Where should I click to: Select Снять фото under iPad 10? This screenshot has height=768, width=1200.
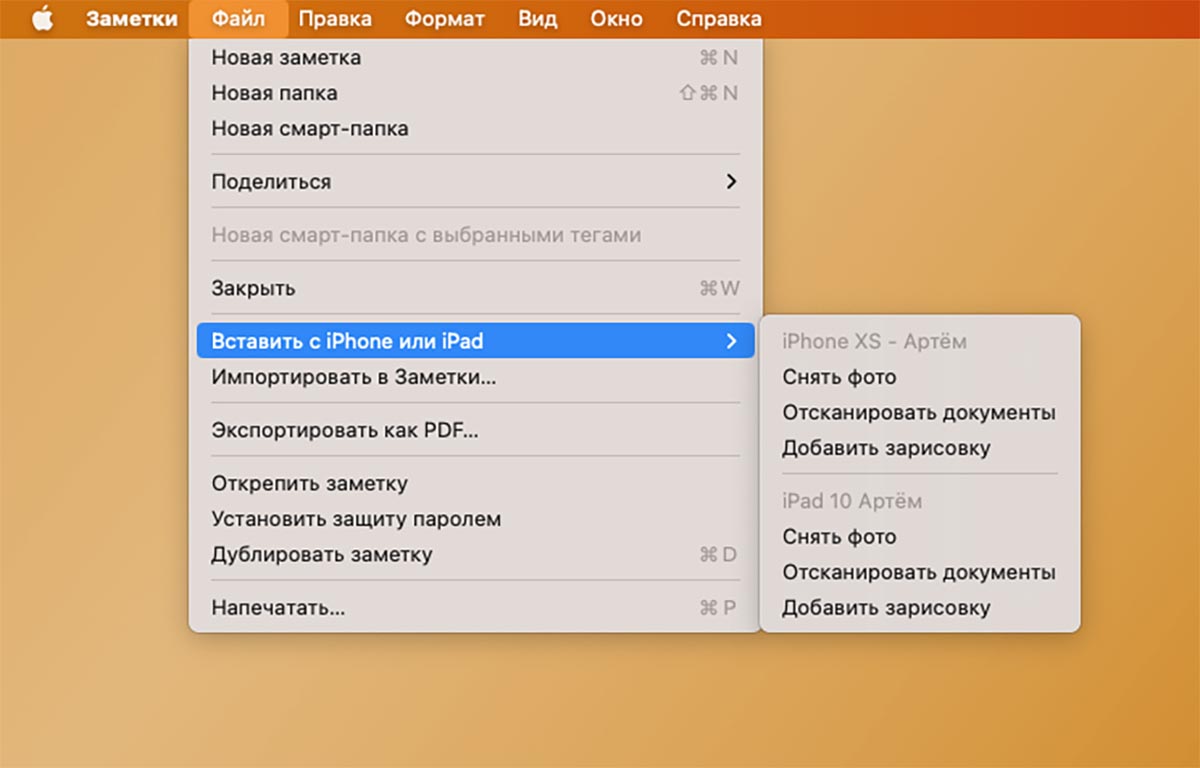(x=920, y=537)
